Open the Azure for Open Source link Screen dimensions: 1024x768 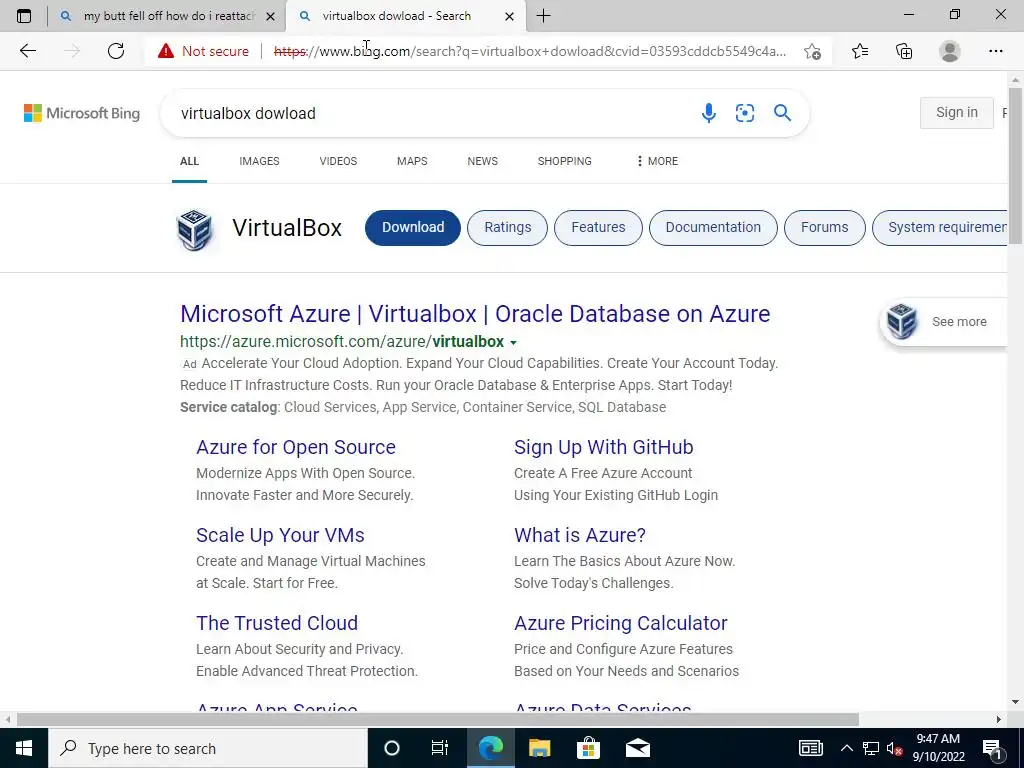point(296,447)
